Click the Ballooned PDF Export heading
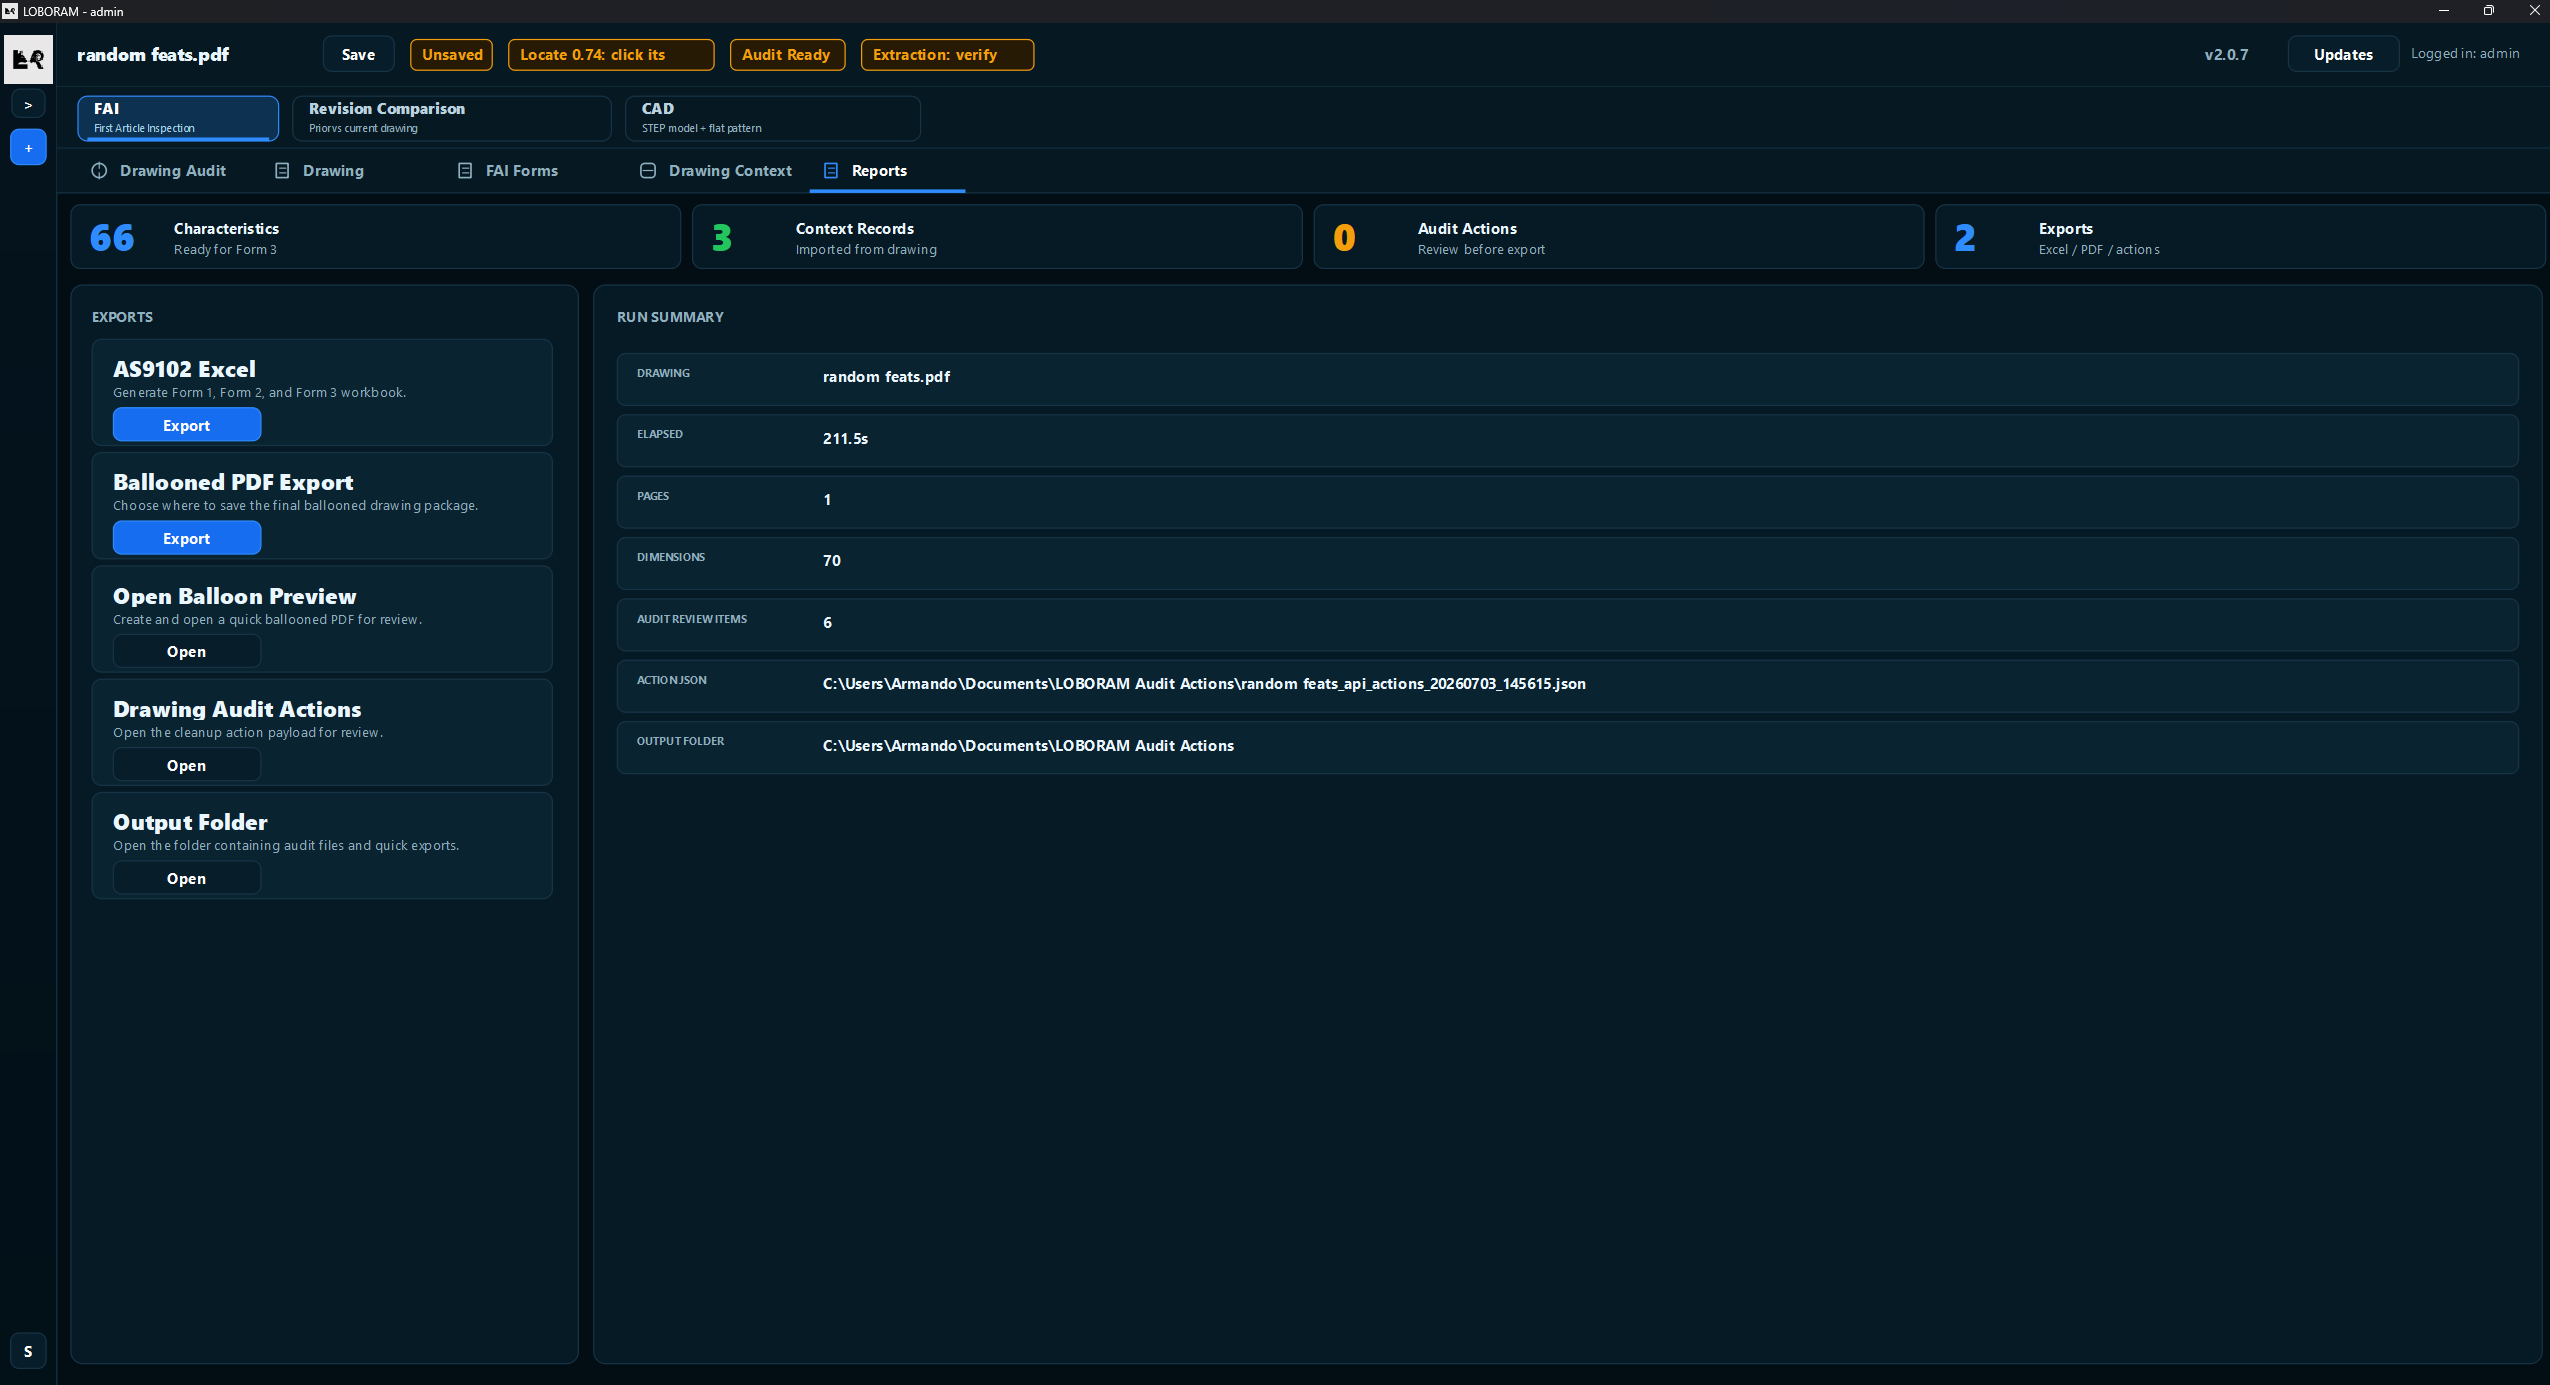 [233, 482]
